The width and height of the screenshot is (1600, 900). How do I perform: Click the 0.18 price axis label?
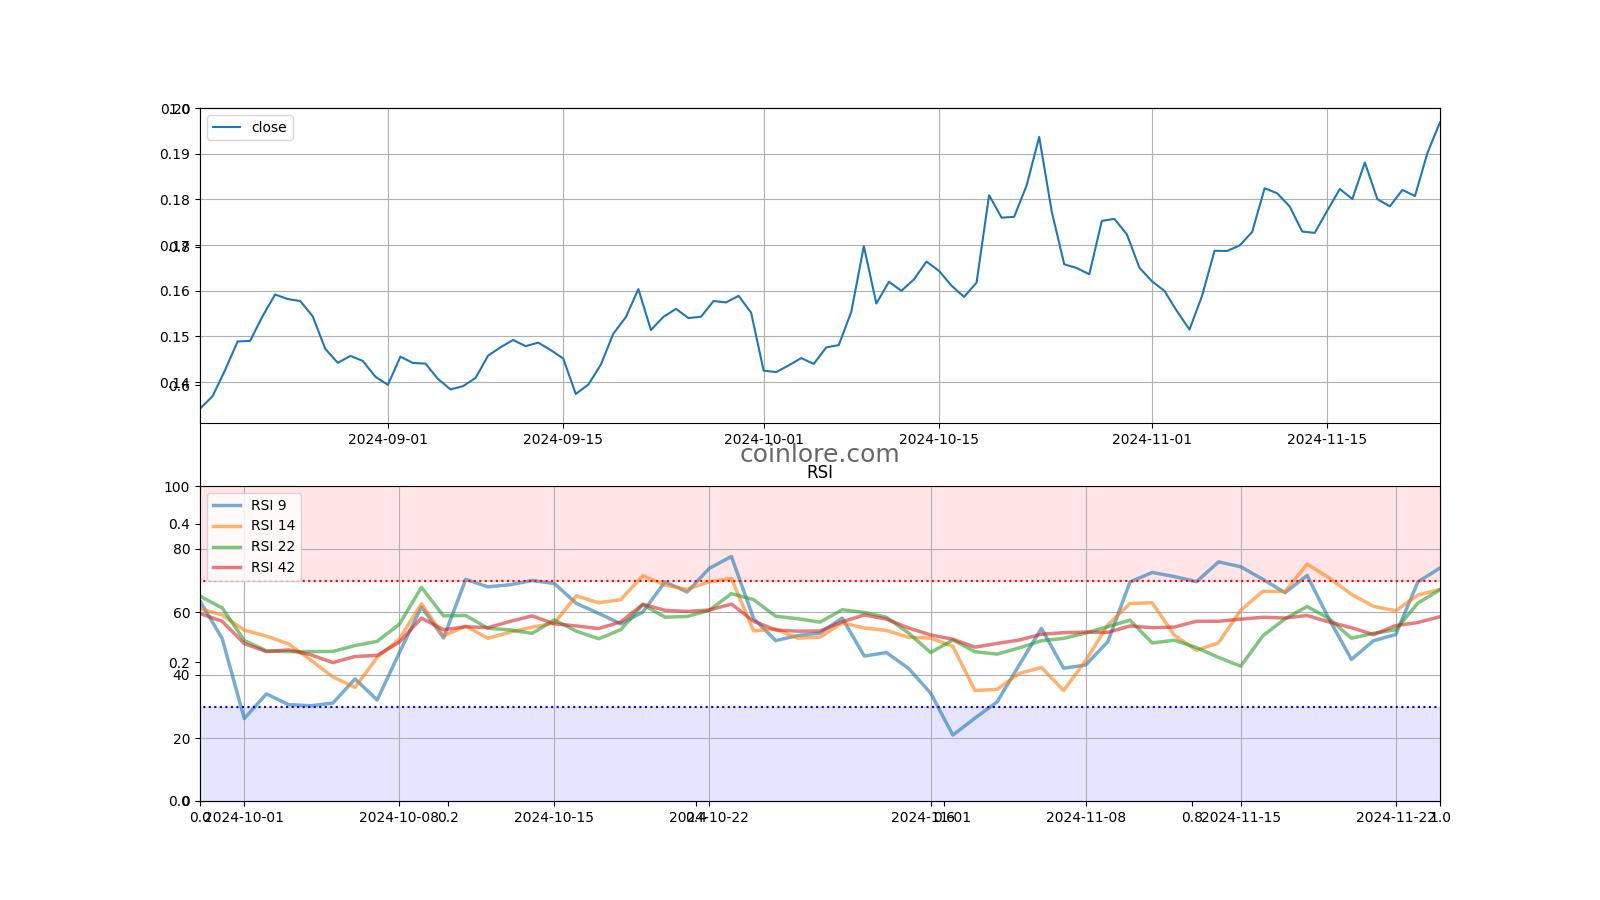pyautogui.click(x=175, y=200)
